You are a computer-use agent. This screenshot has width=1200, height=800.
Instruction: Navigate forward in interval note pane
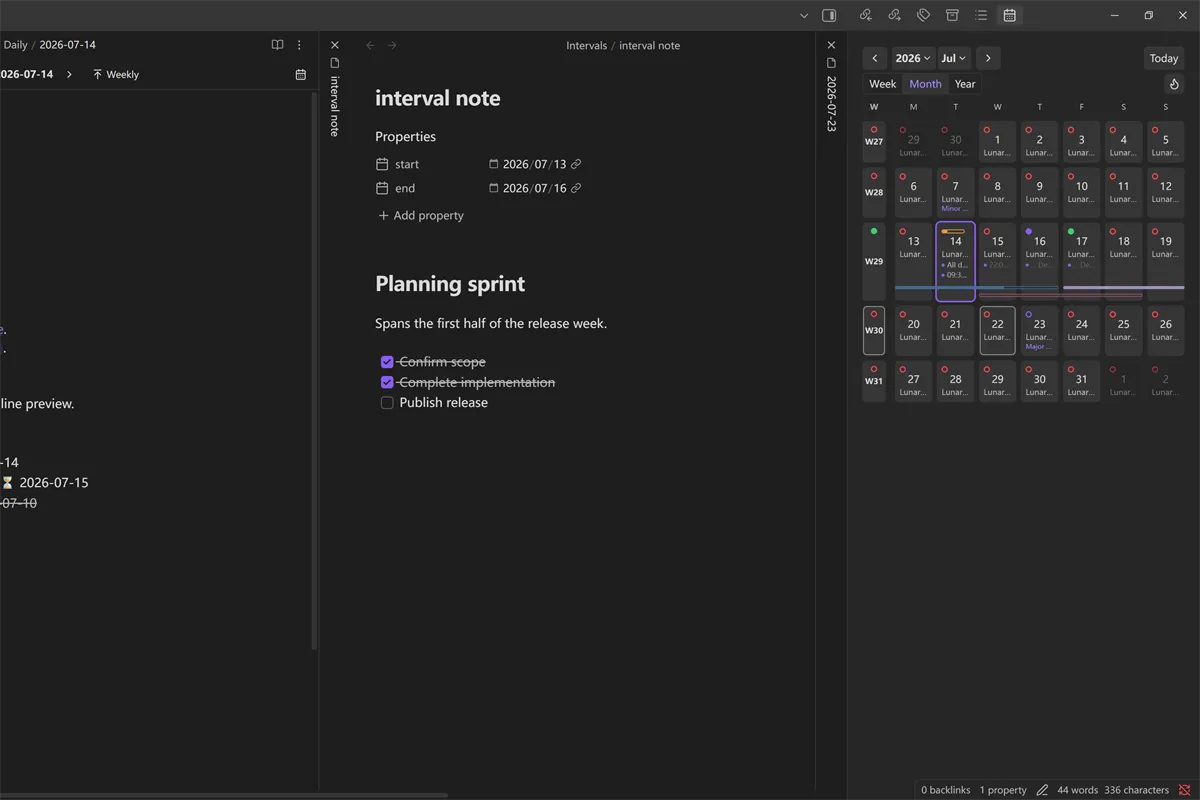click(x=392, y=45)
